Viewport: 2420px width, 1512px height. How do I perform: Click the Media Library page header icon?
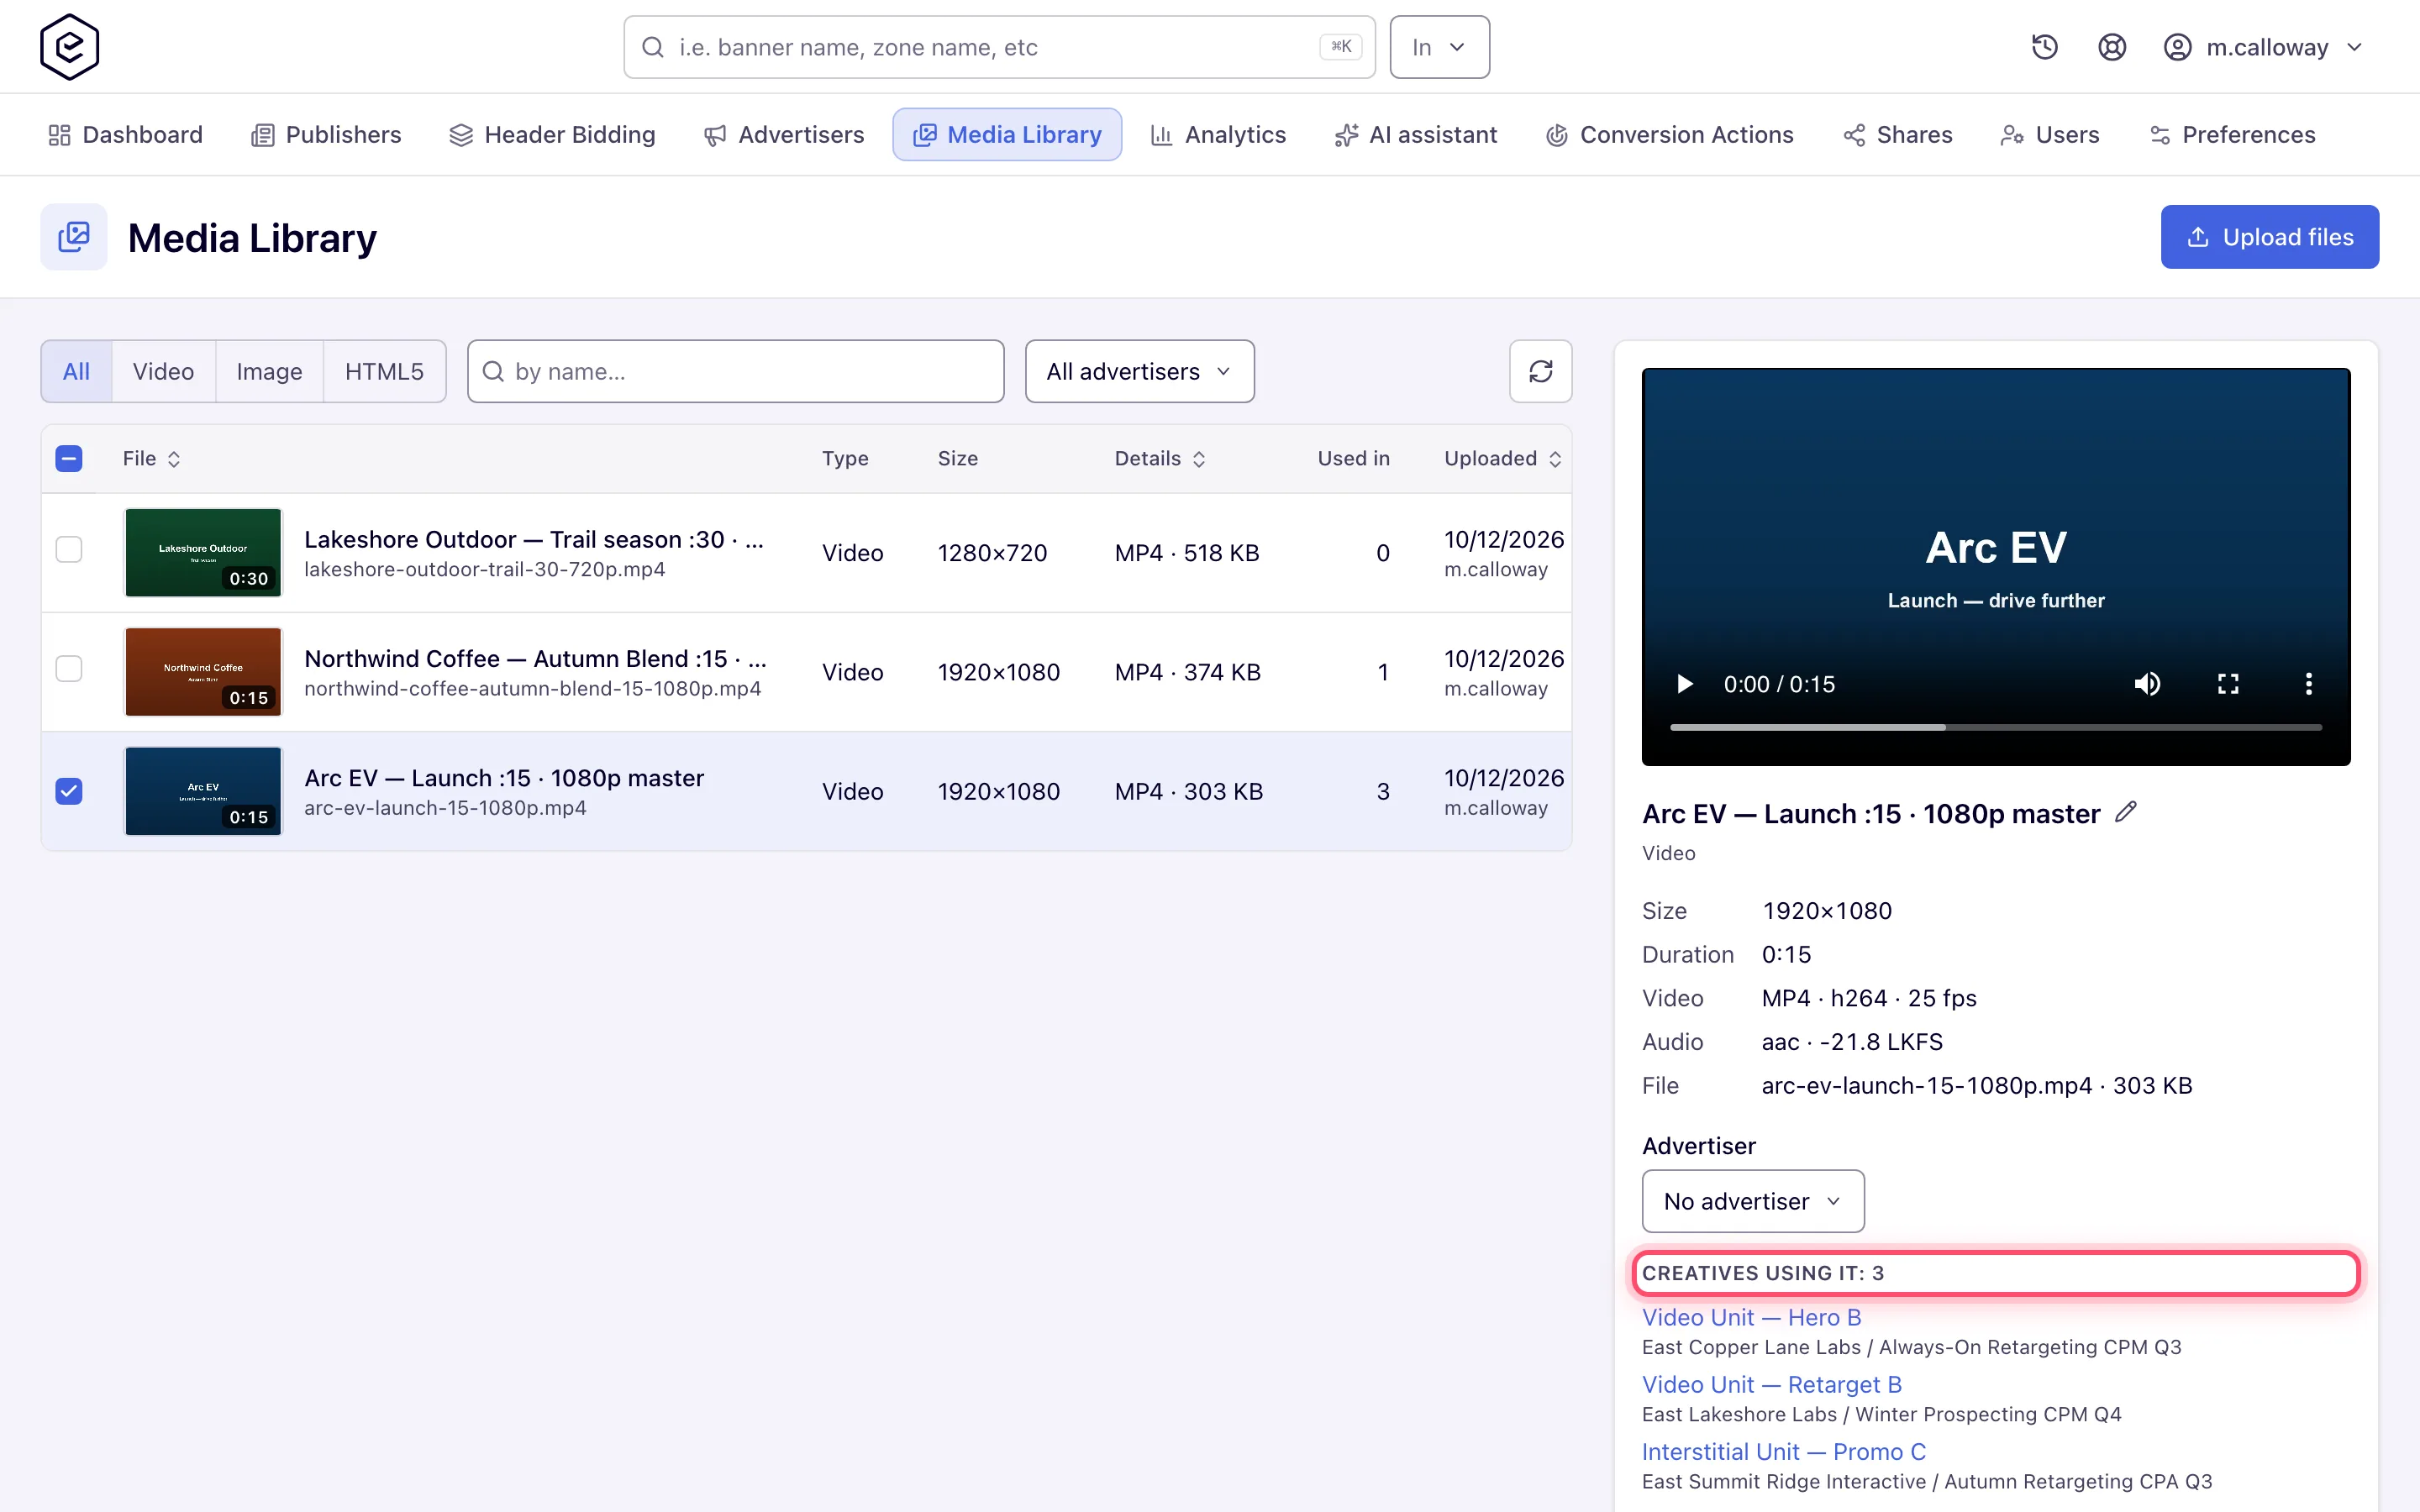pos(74,237)
